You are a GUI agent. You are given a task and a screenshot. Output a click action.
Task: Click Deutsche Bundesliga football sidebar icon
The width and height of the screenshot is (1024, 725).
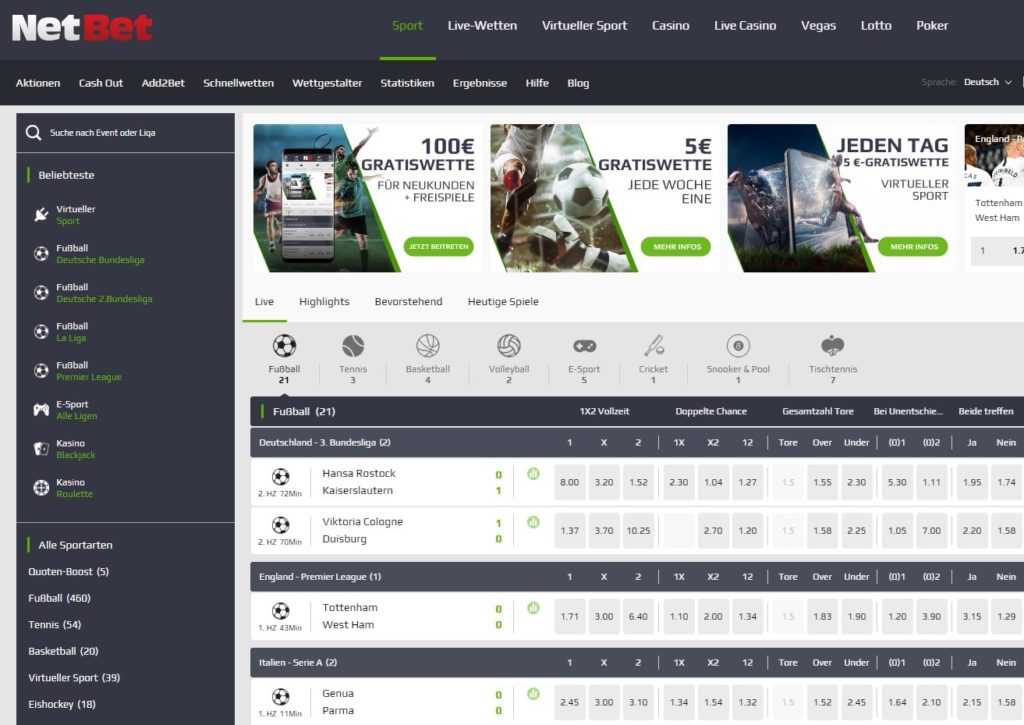(41, 254)
